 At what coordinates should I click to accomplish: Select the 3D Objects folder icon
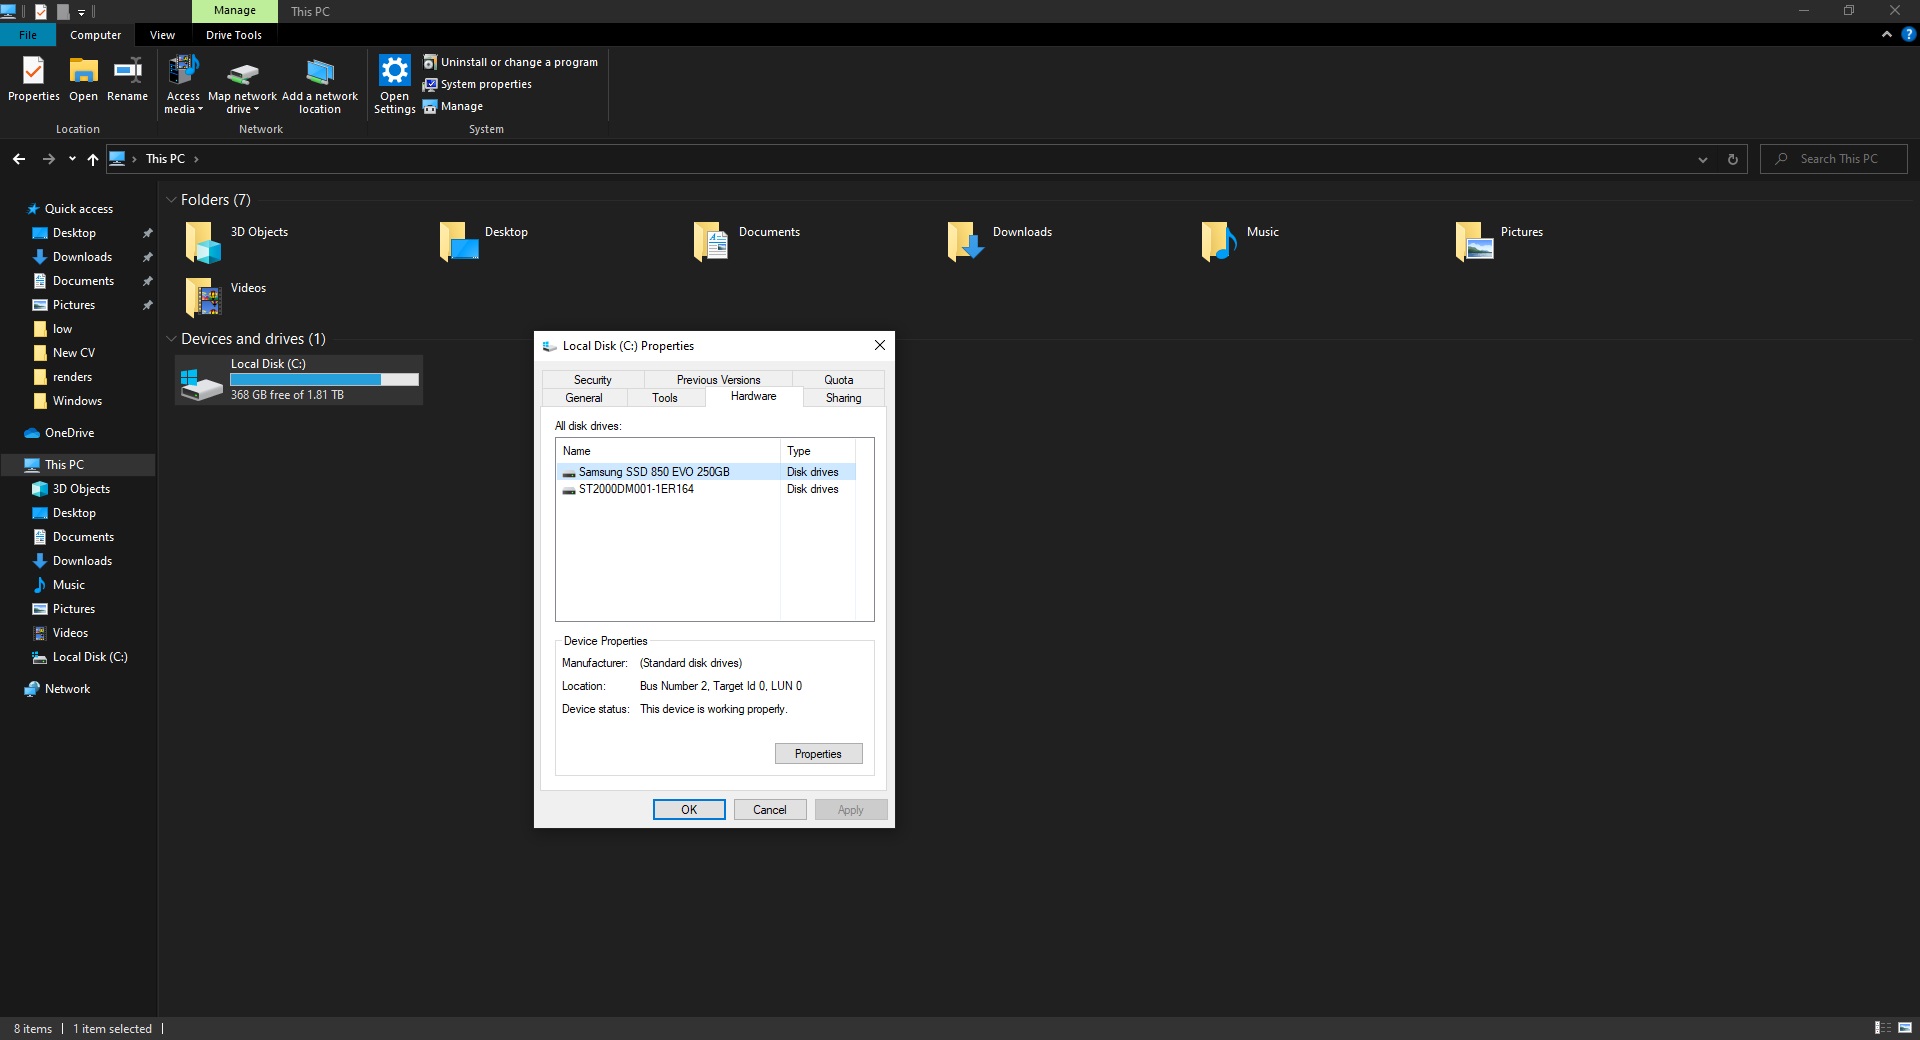click(203, 242)
